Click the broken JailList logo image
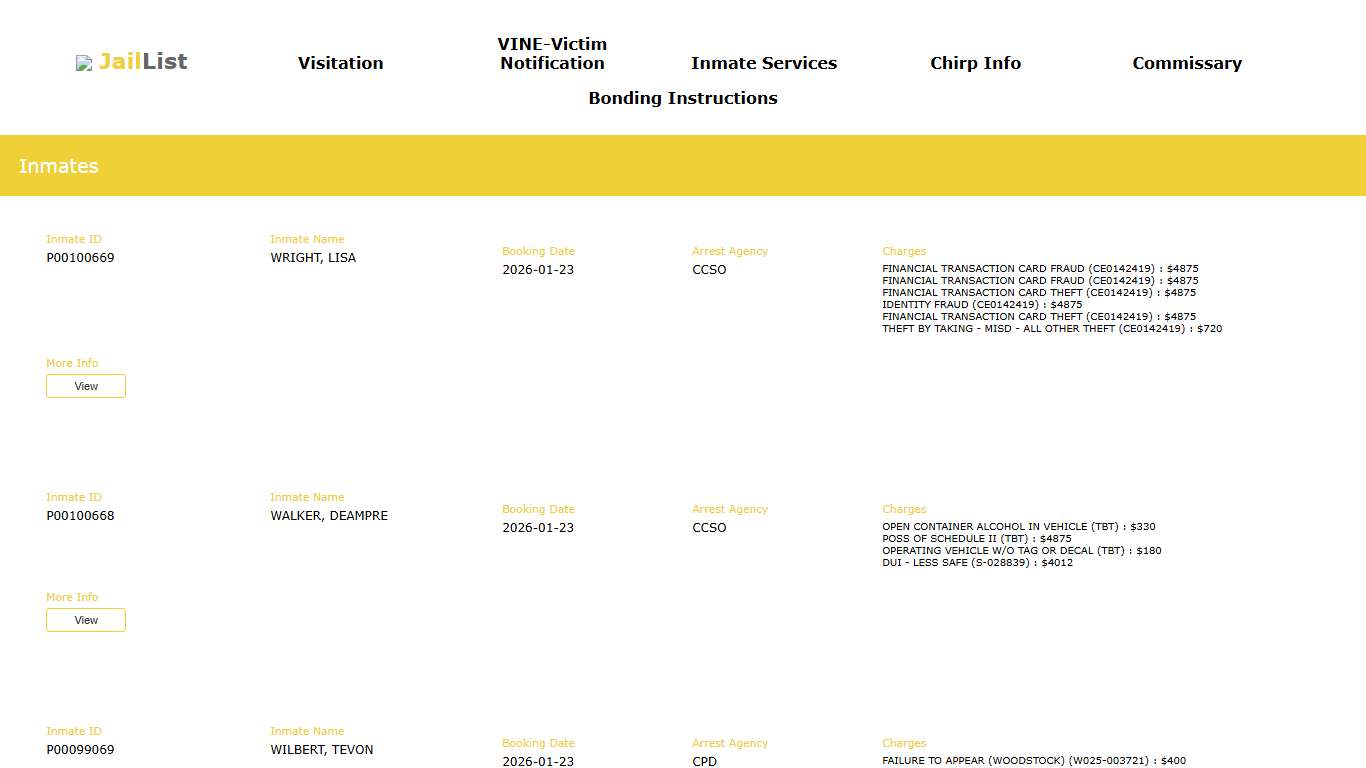The height and width of the screenshot is (768, 1366). pyautogui.click(x=84, y=63)
